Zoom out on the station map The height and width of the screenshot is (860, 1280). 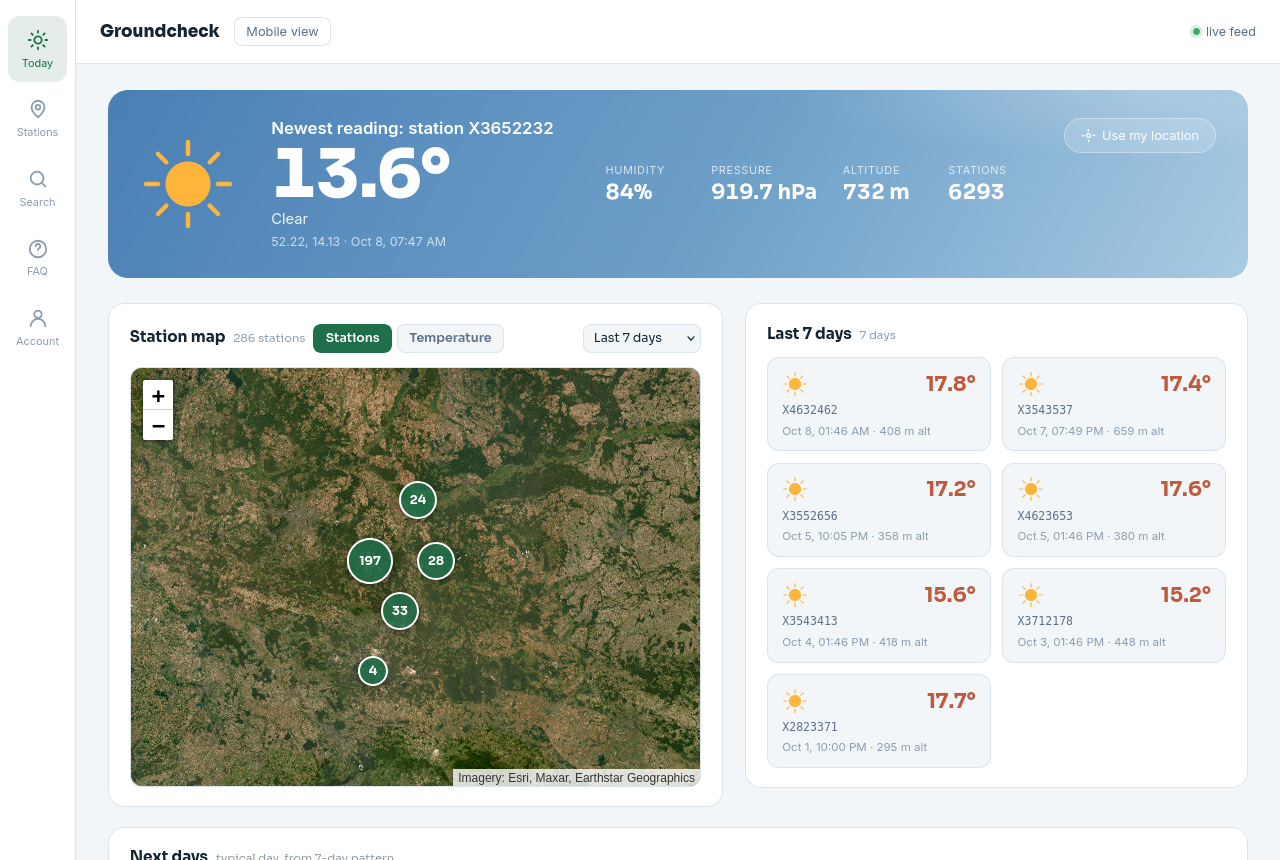tap(158, 425)
